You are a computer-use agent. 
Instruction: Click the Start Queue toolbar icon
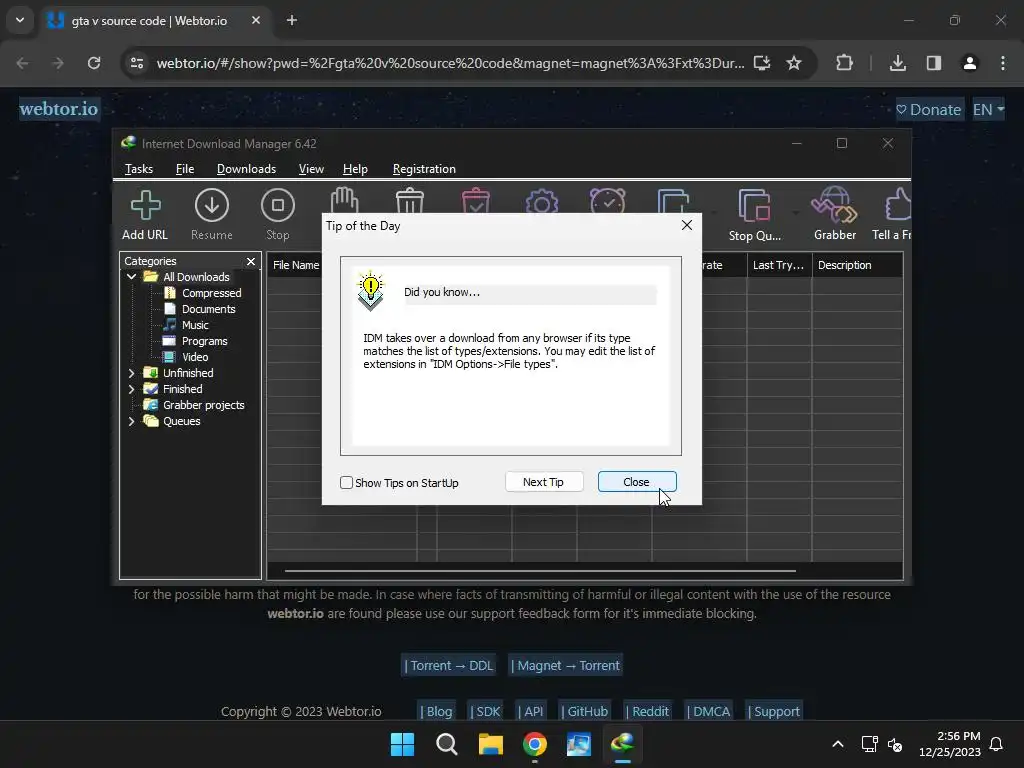[673, 201]
